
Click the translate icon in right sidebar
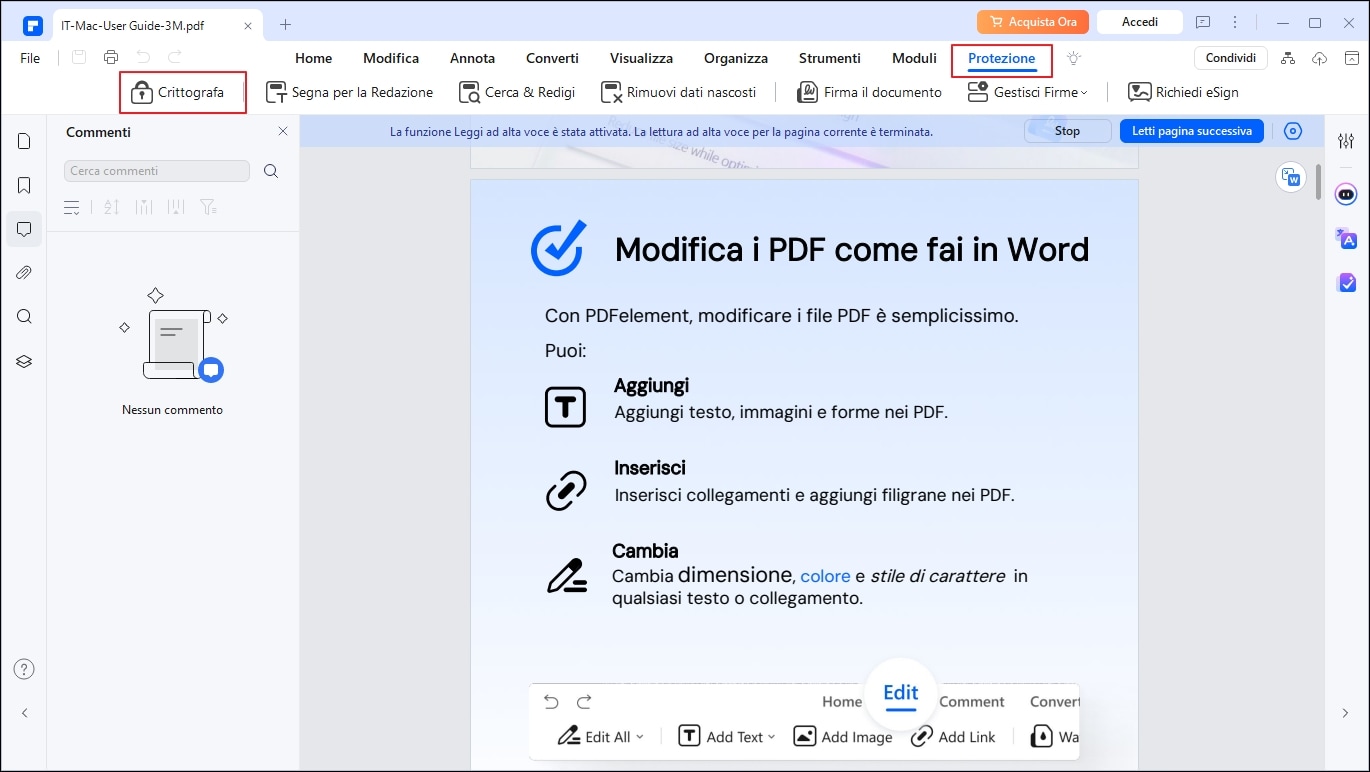pos(1346,238)
